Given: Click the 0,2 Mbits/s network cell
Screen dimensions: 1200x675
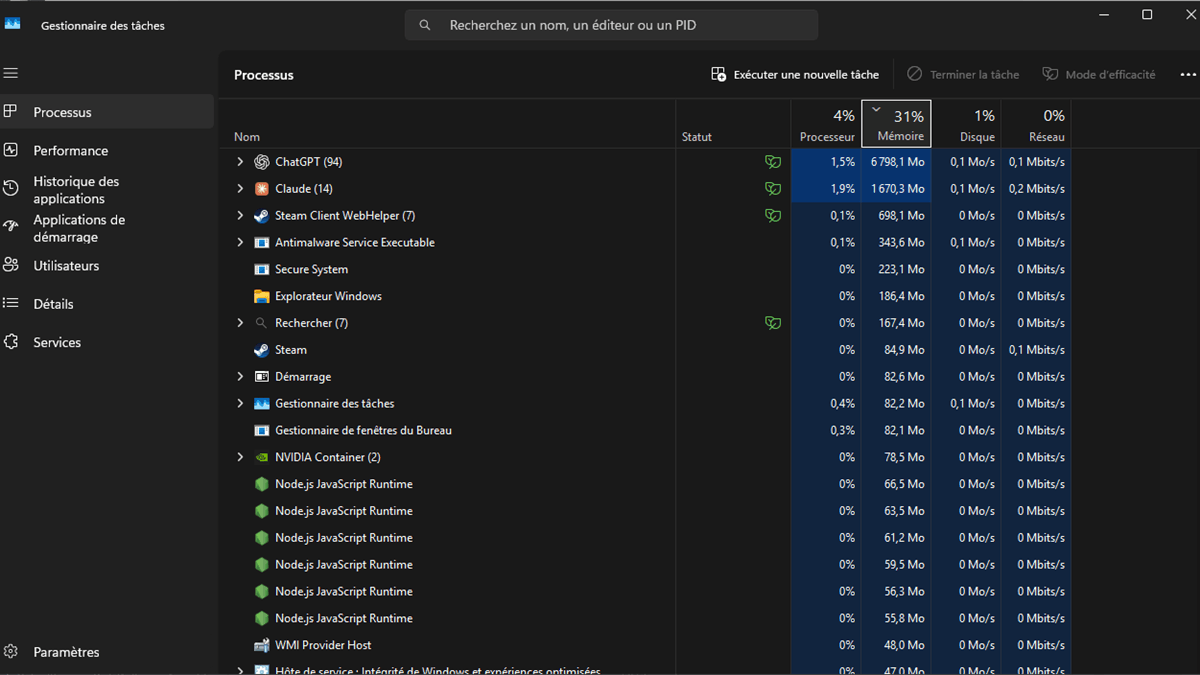Looking at the screenshot, I should click(x=1036, y=189).
